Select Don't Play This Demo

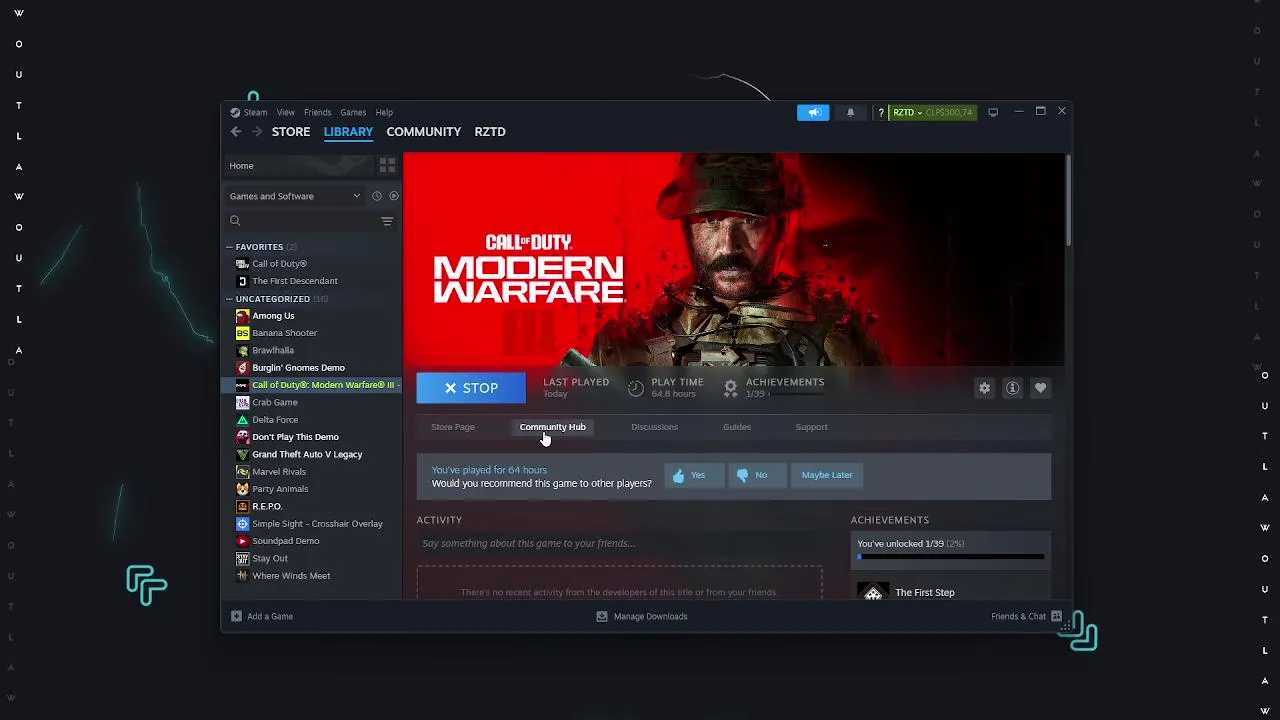tap(295, 437)
